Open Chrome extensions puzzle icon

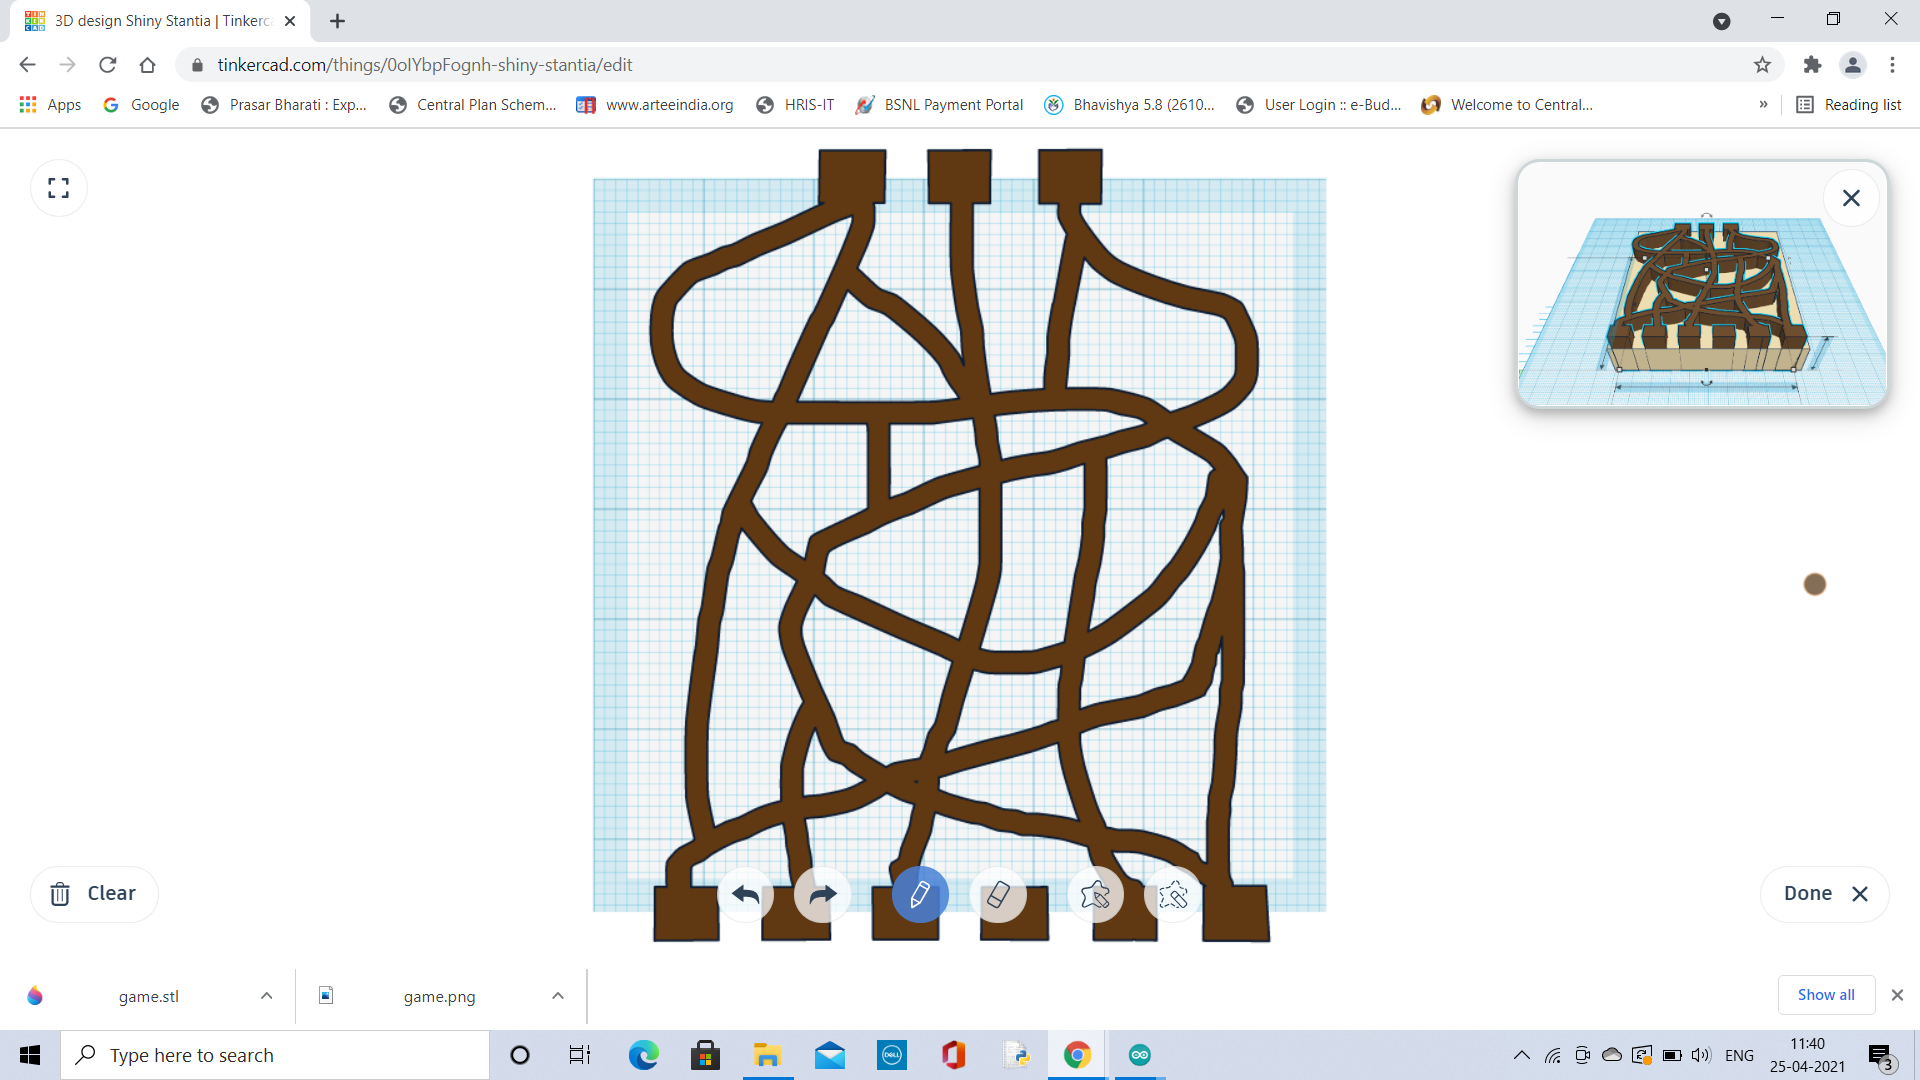pyautogui.click(x=1812, y=64)
